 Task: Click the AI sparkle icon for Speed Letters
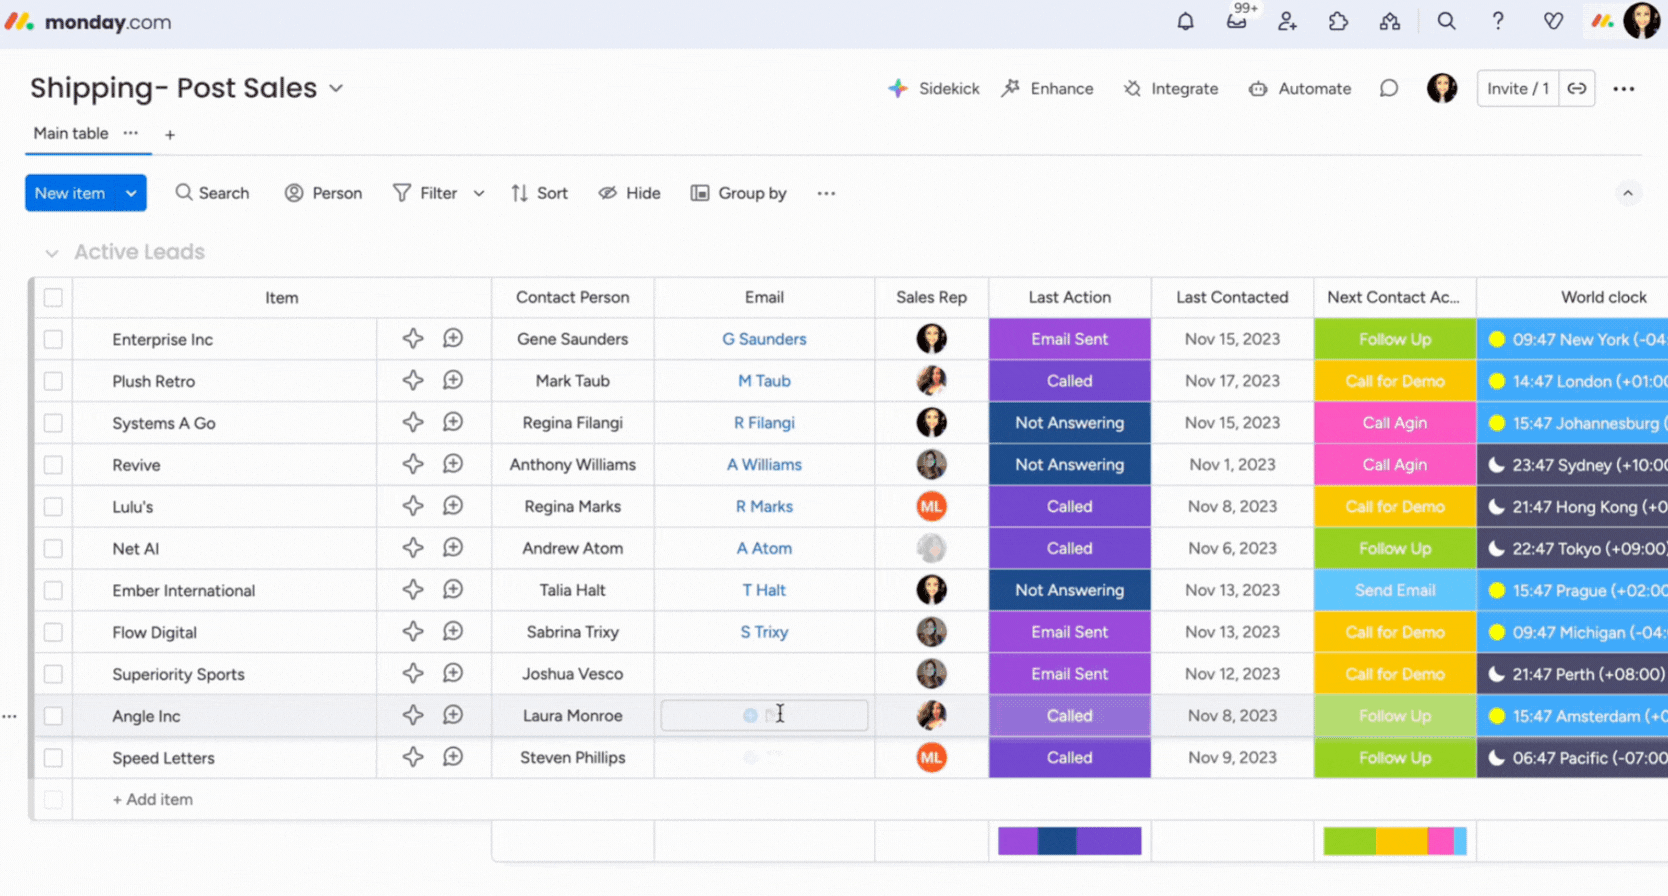pos(413,757)
